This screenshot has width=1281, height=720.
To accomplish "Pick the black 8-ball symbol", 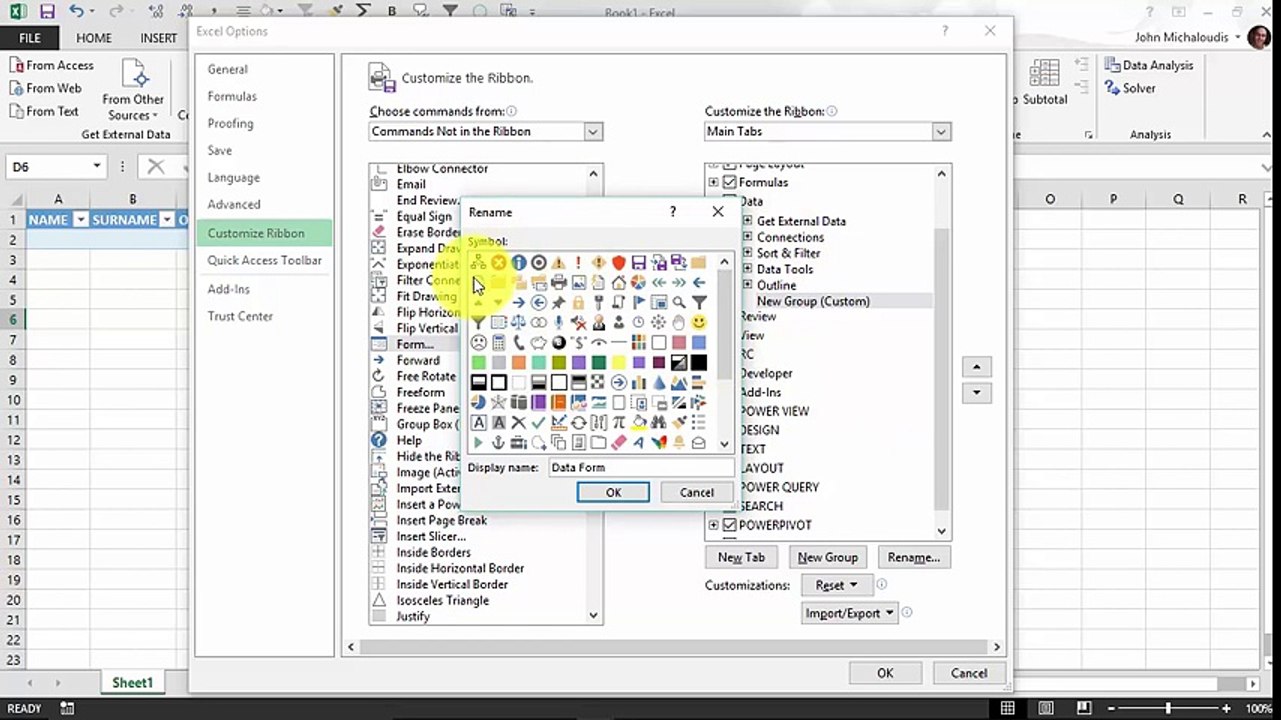I will pos(559,343).
